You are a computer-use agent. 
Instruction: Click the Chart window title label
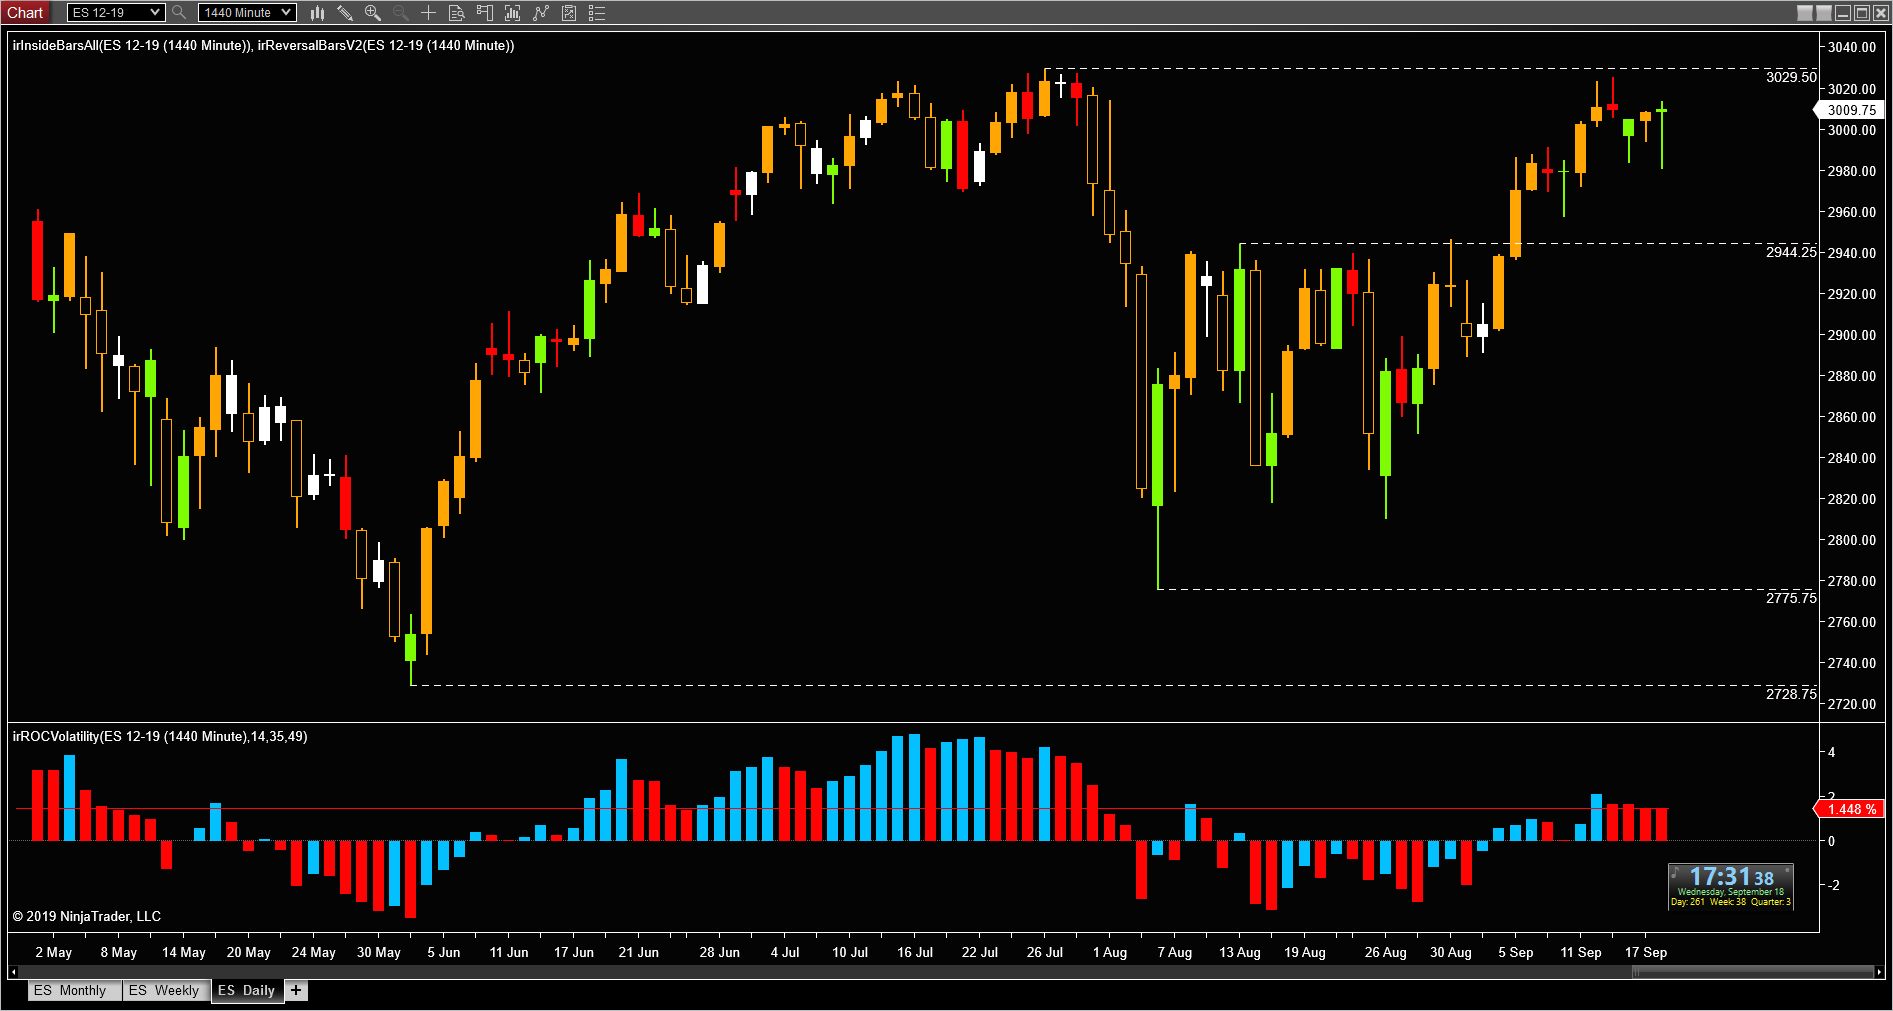[x=25, y=13]
